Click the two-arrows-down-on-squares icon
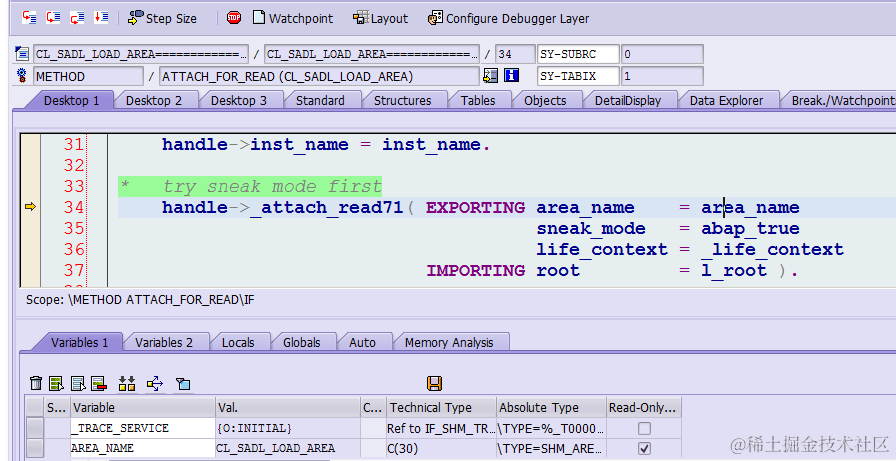The image size is (896, 461). (x=127, y=383)
